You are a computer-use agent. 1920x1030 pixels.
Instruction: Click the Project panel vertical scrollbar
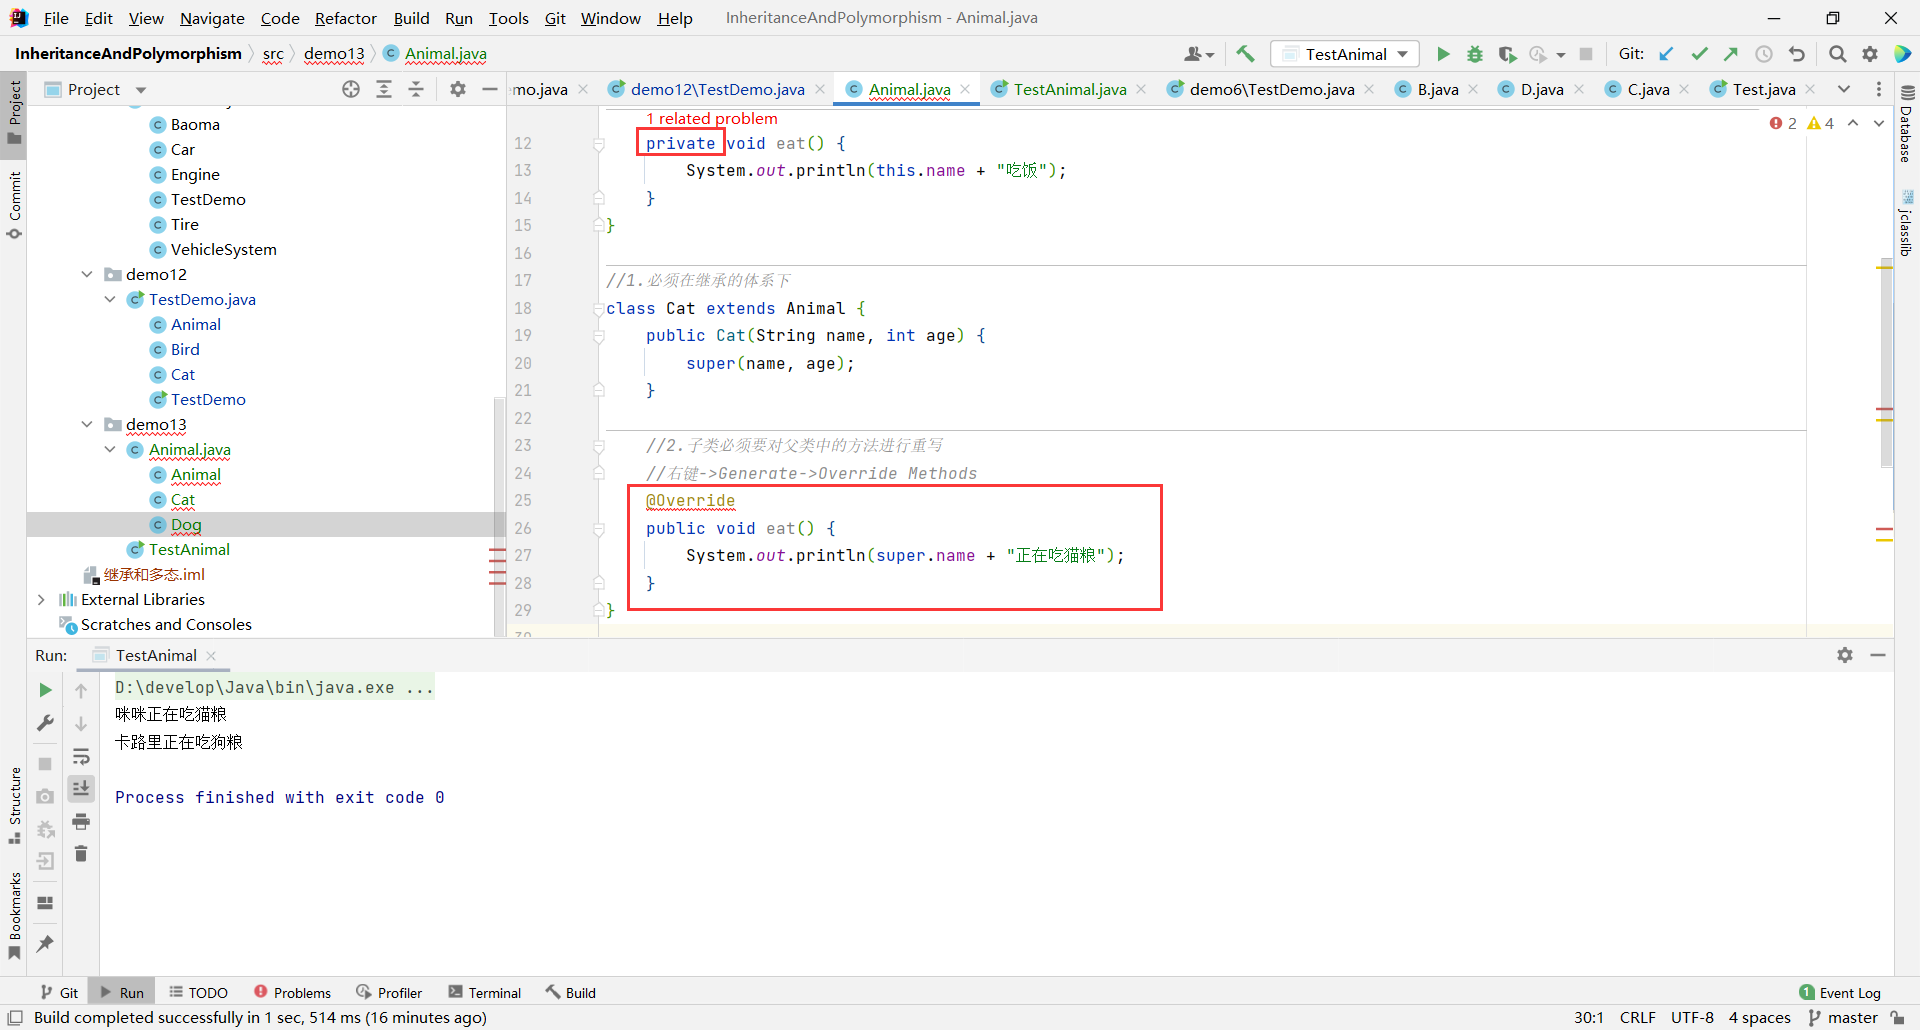click(499, 517)
